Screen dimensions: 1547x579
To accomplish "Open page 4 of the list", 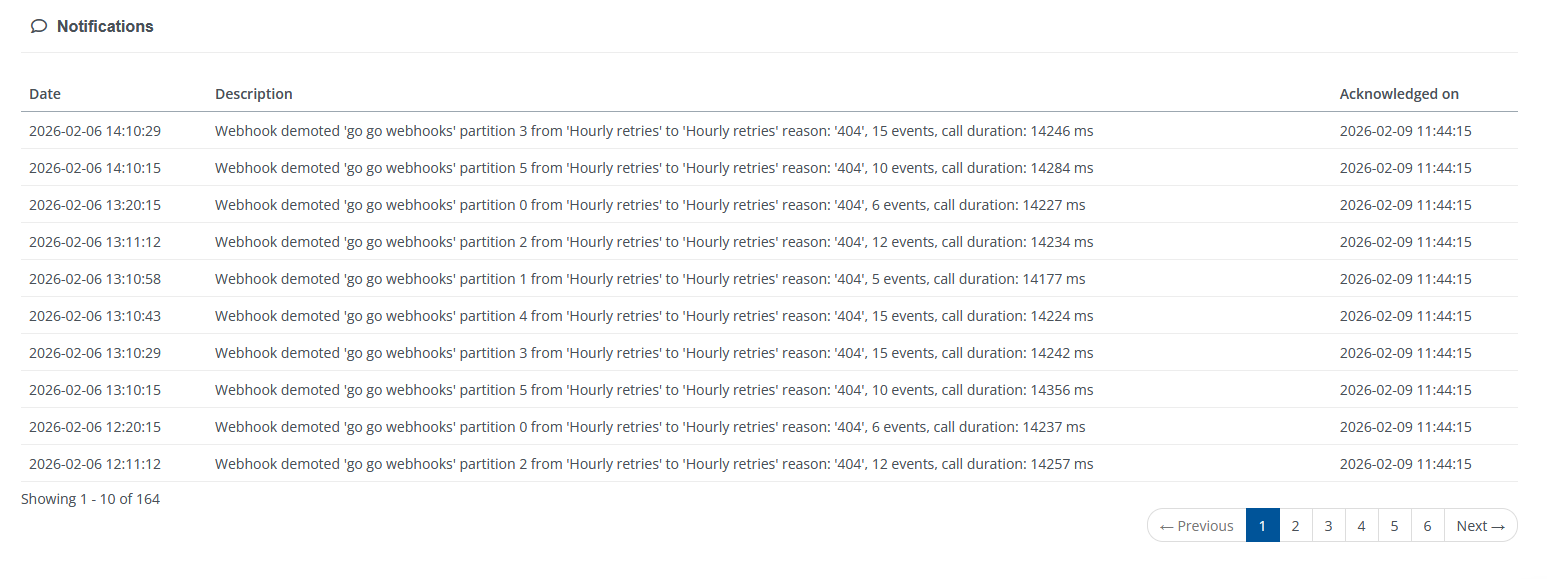I will click(1361, 526).
